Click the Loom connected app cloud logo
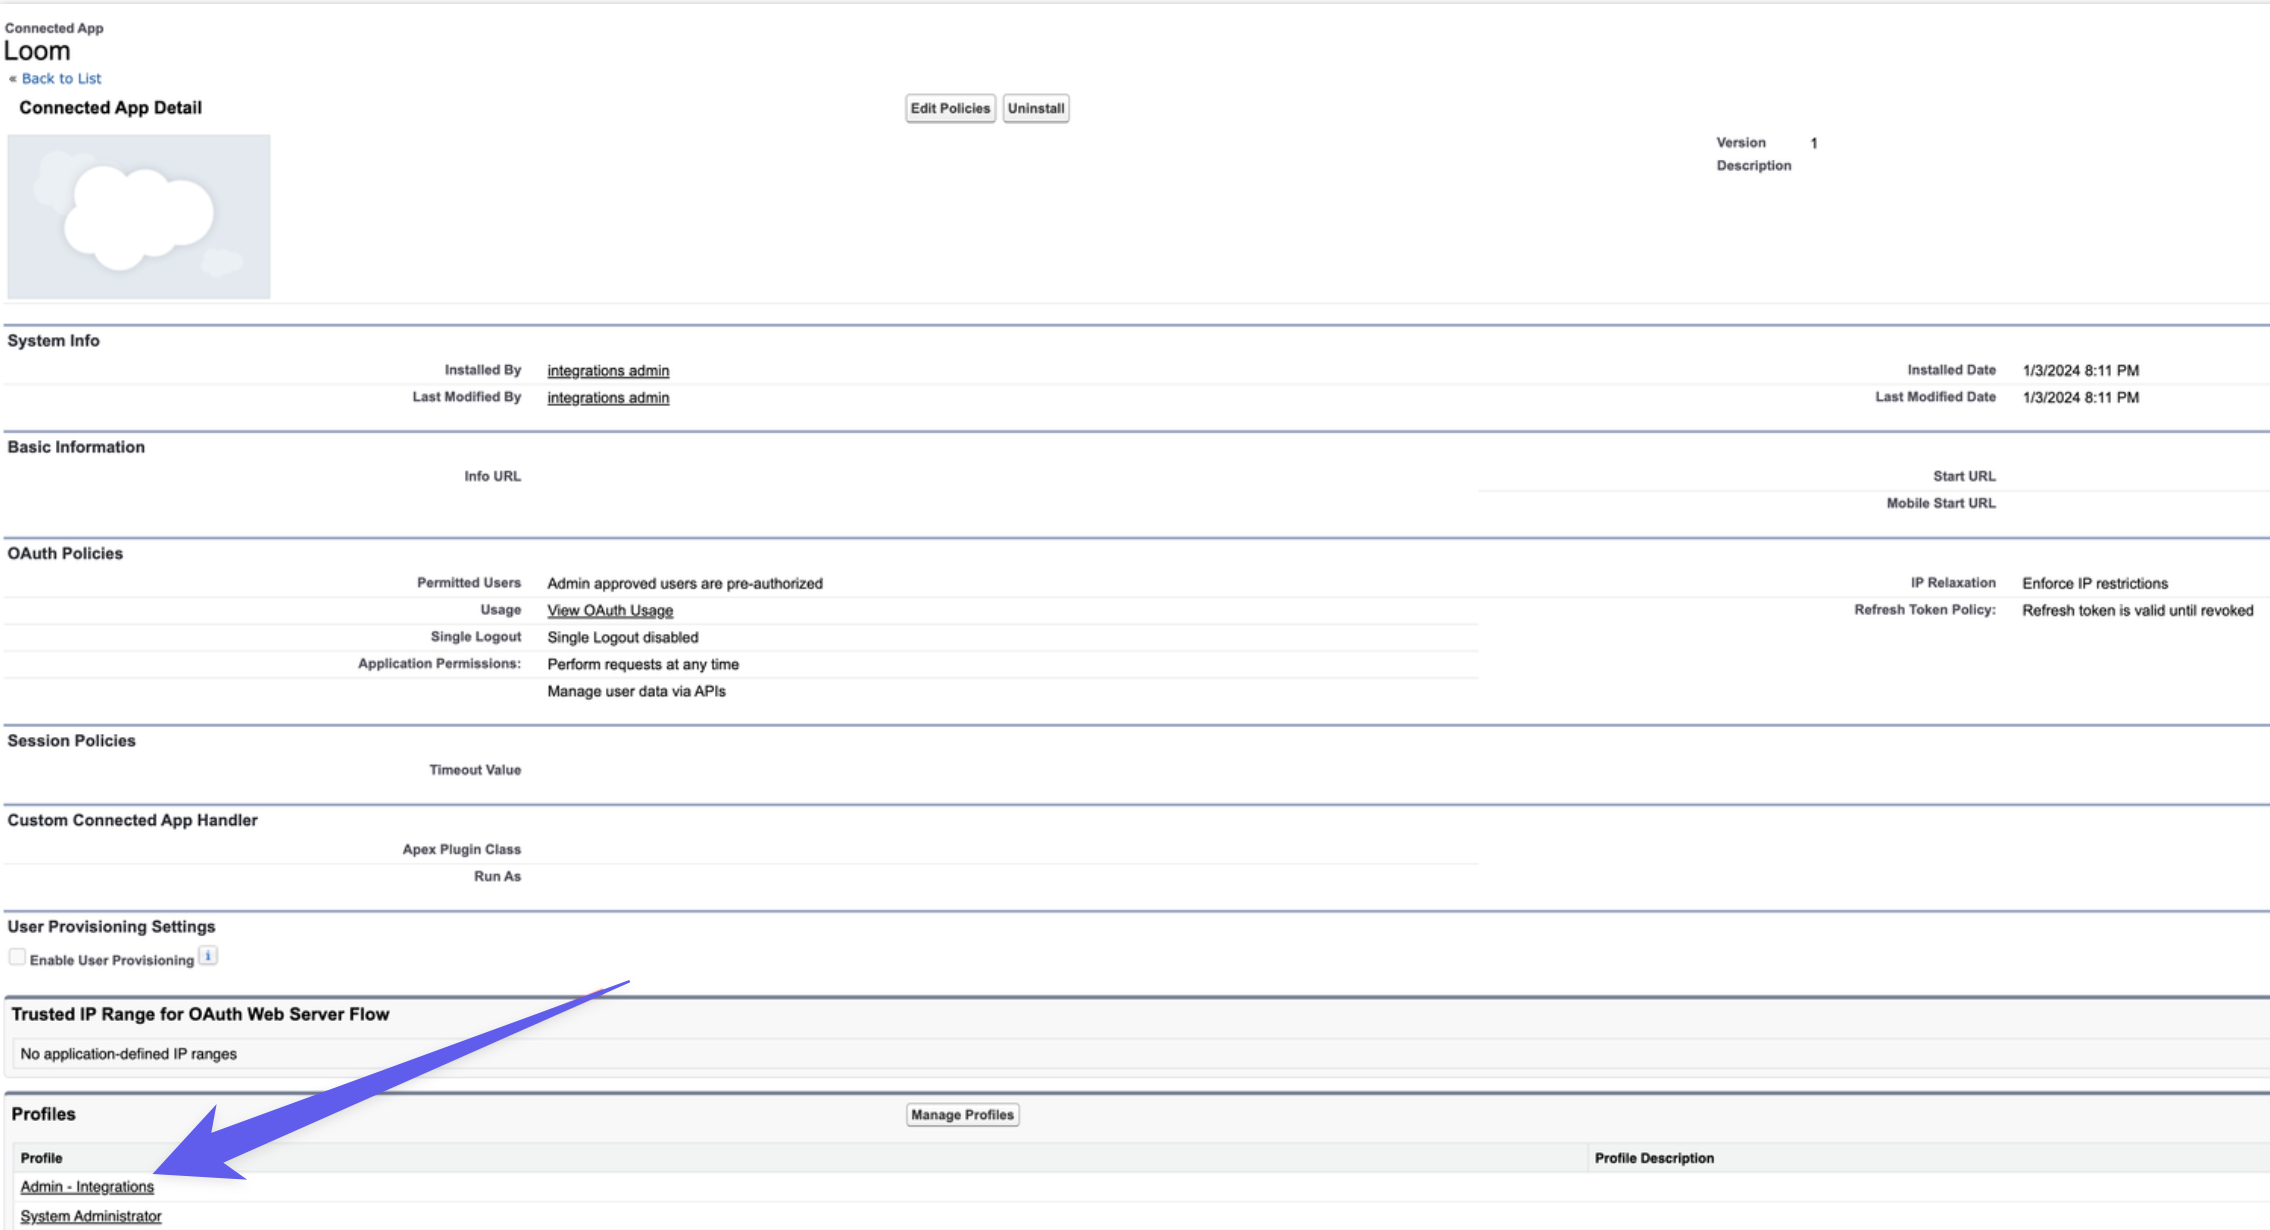Viewport: 2270px width, 1230px height. pos(138,215)
